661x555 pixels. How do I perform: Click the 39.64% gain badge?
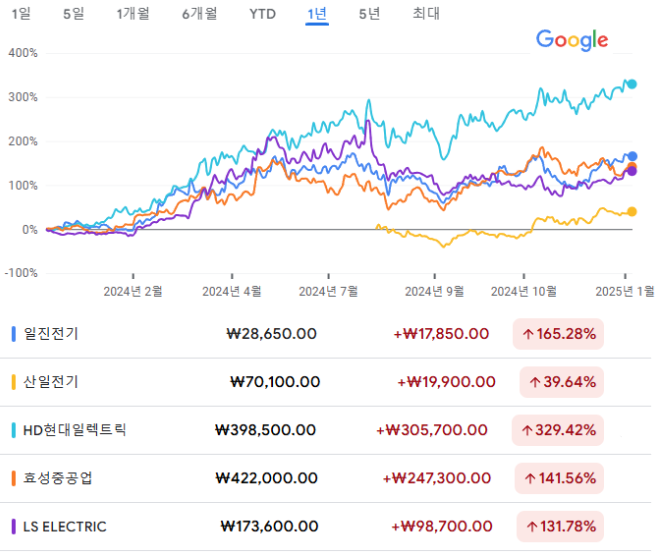coord(562,382)
